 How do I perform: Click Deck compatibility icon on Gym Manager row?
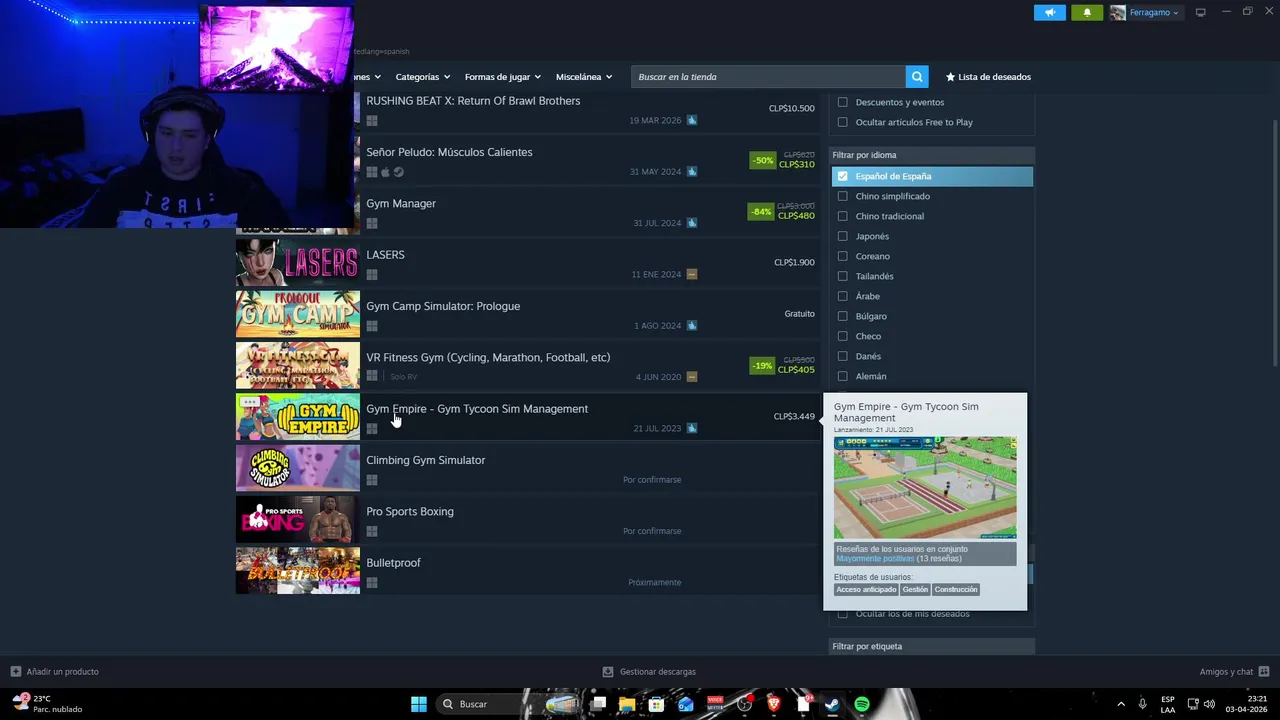click(x=692, y=223)
